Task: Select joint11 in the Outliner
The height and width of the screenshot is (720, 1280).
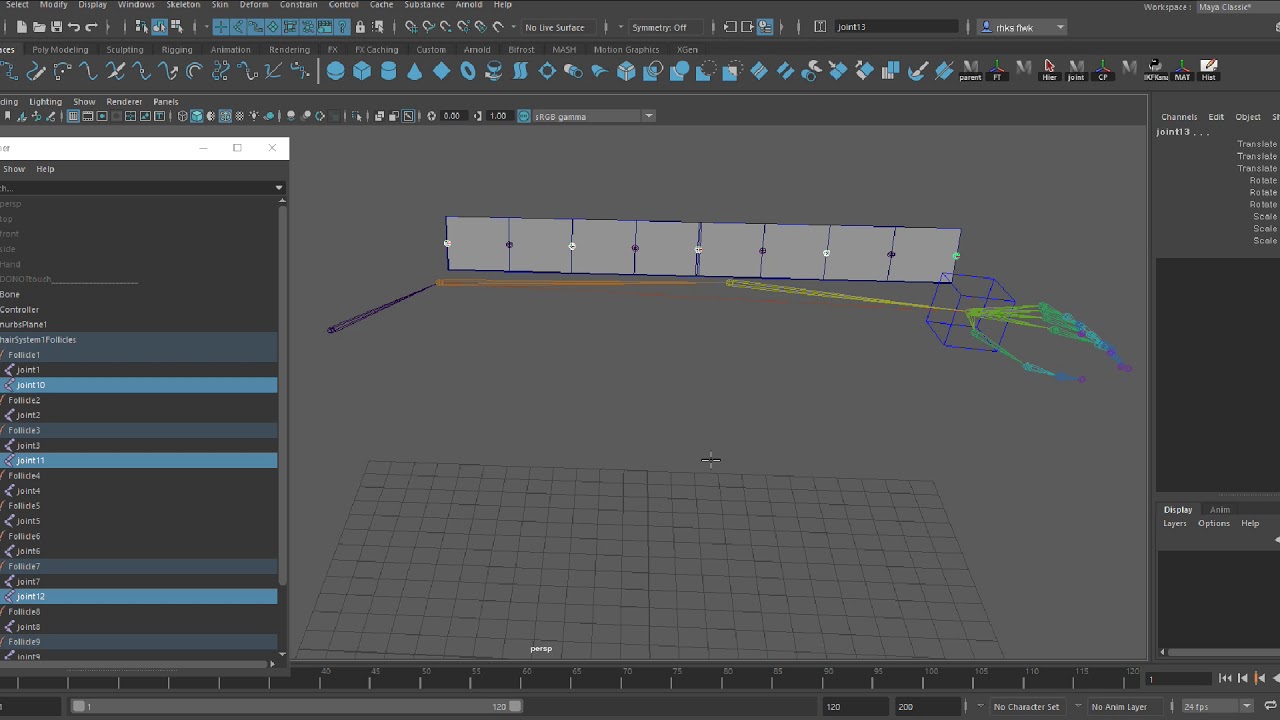Action: click(139, 460)
